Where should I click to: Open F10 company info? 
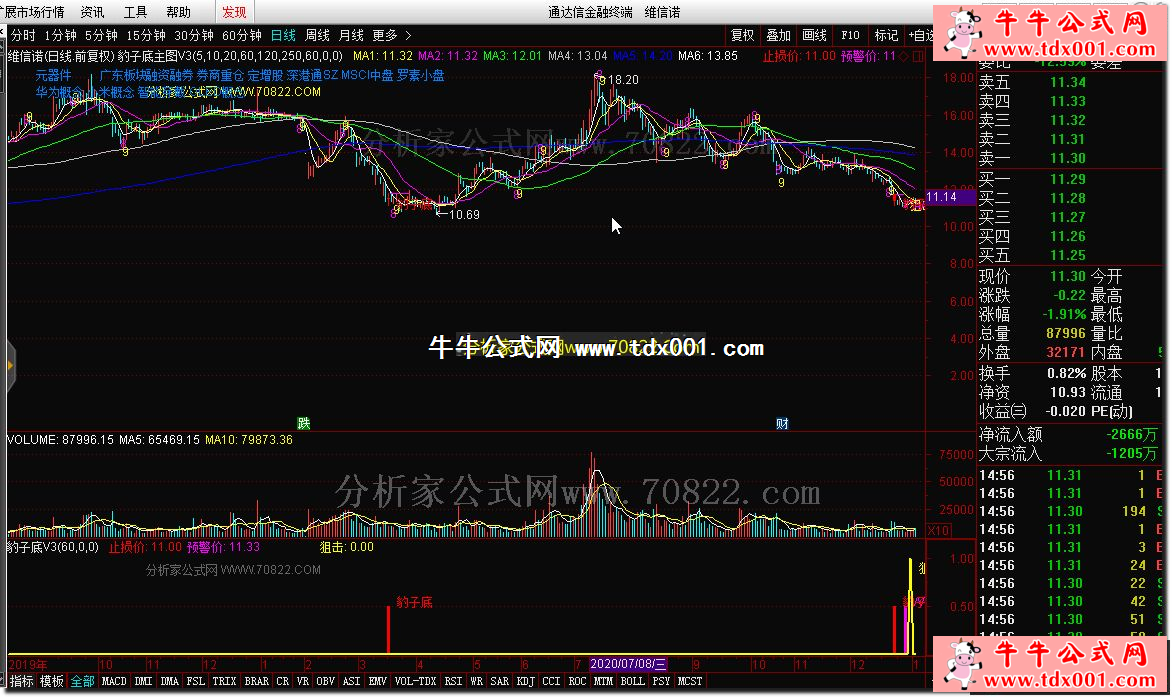click(x=850, y=35)
